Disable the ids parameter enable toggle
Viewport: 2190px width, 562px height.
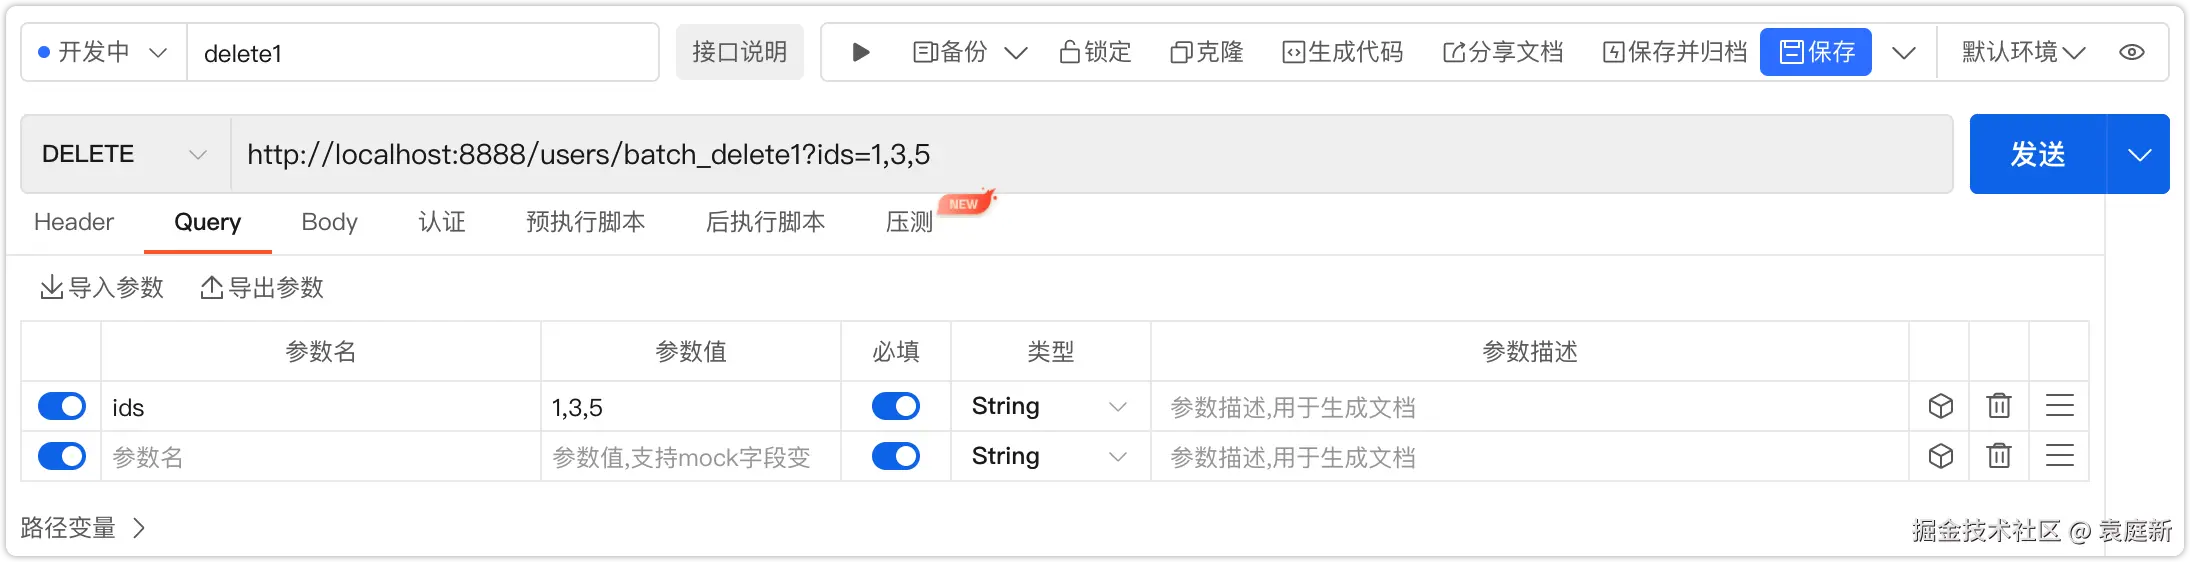click(62, 406)
